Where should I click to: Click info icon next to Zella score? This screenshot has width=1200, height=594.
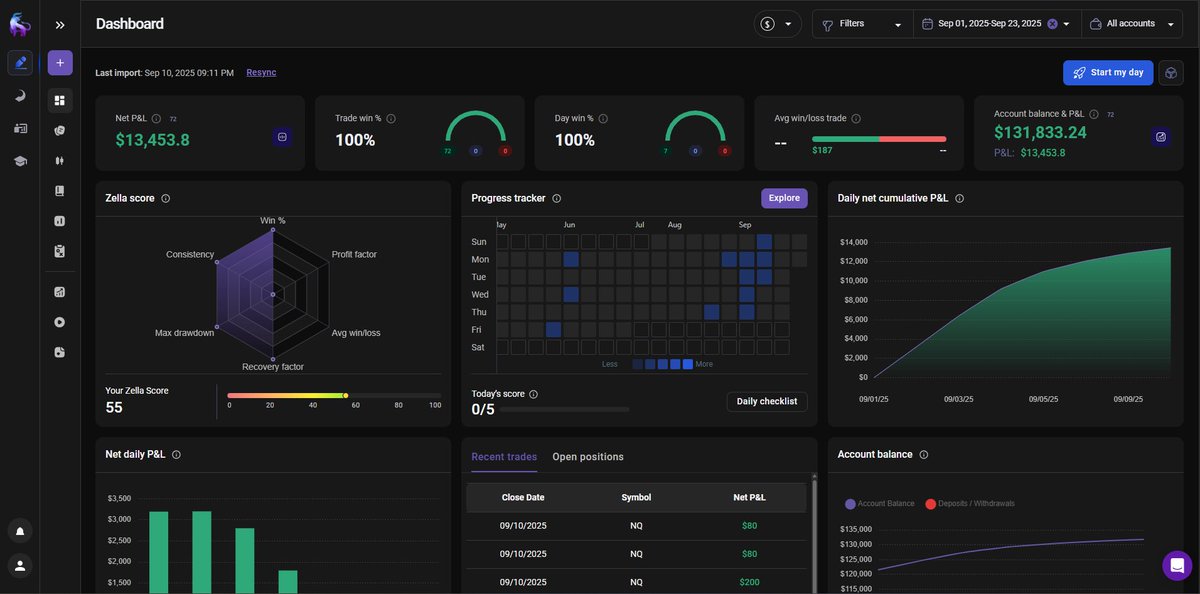click(x=166, y=198)
